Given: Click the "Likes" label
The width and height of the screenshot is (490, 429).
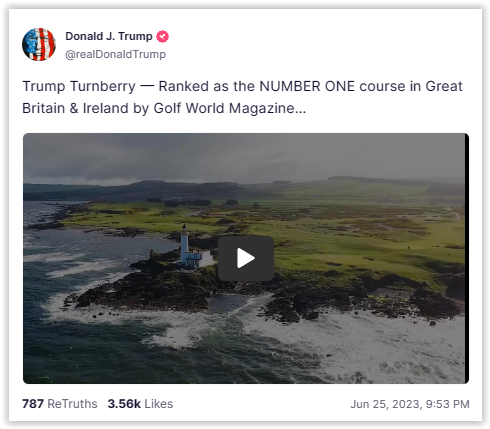Looking at the screenshot, I should click(159, 404).
